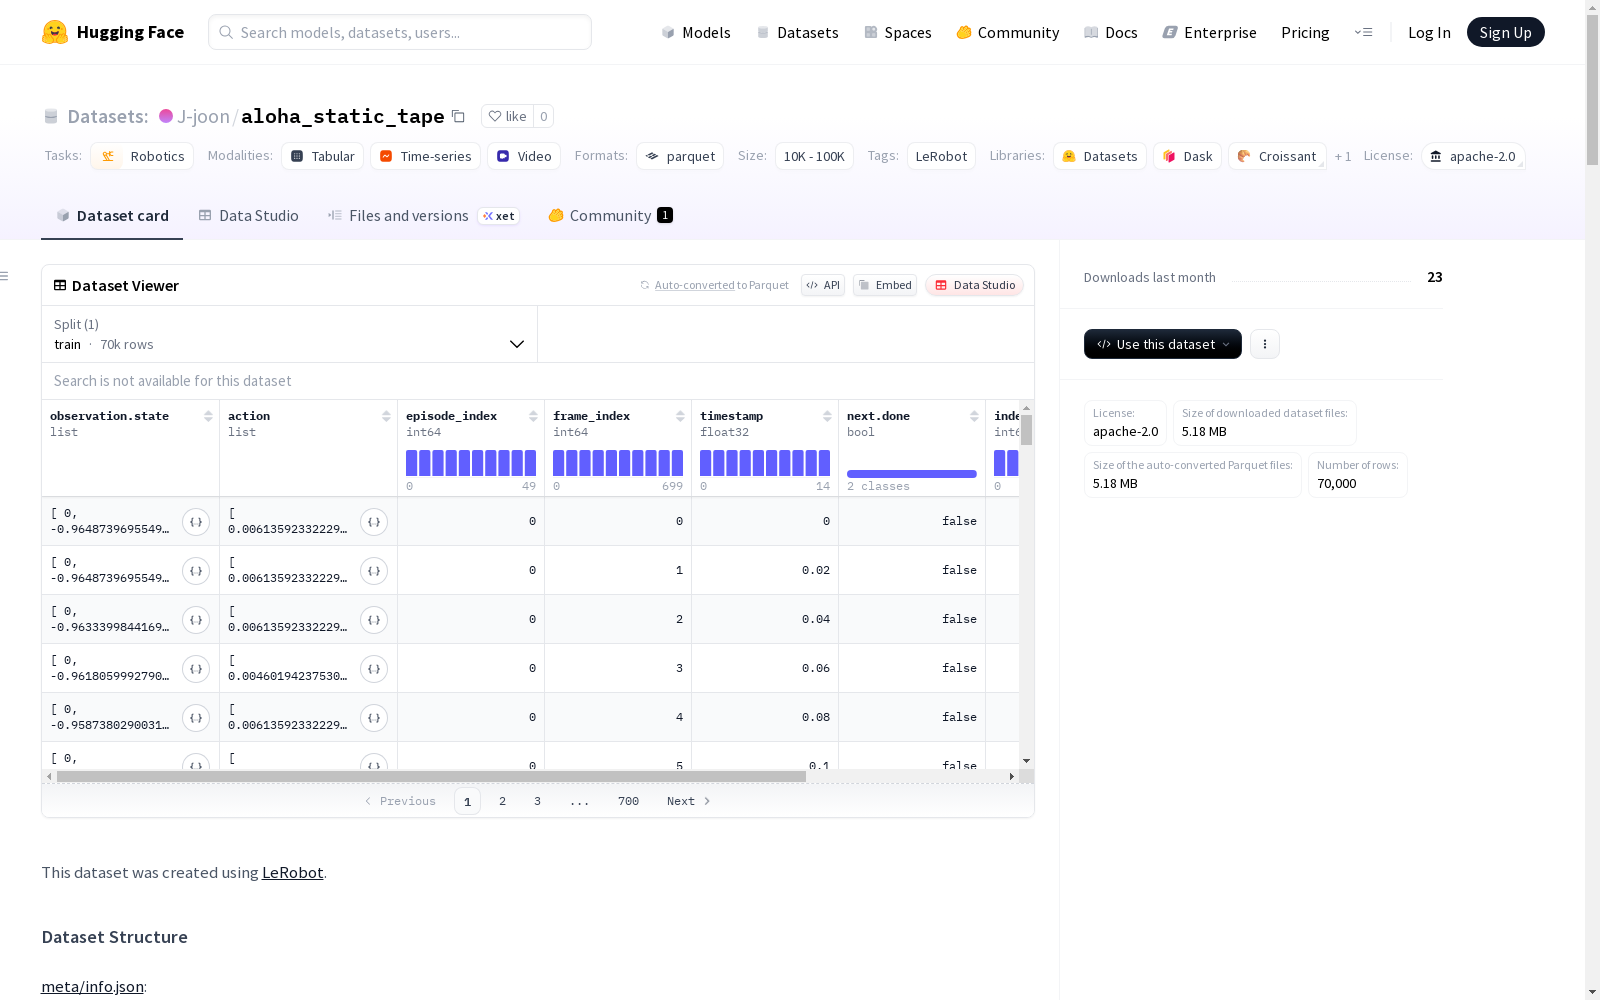
Task: Expand JSON for action at frame_index 3
Action: point(374,669)
